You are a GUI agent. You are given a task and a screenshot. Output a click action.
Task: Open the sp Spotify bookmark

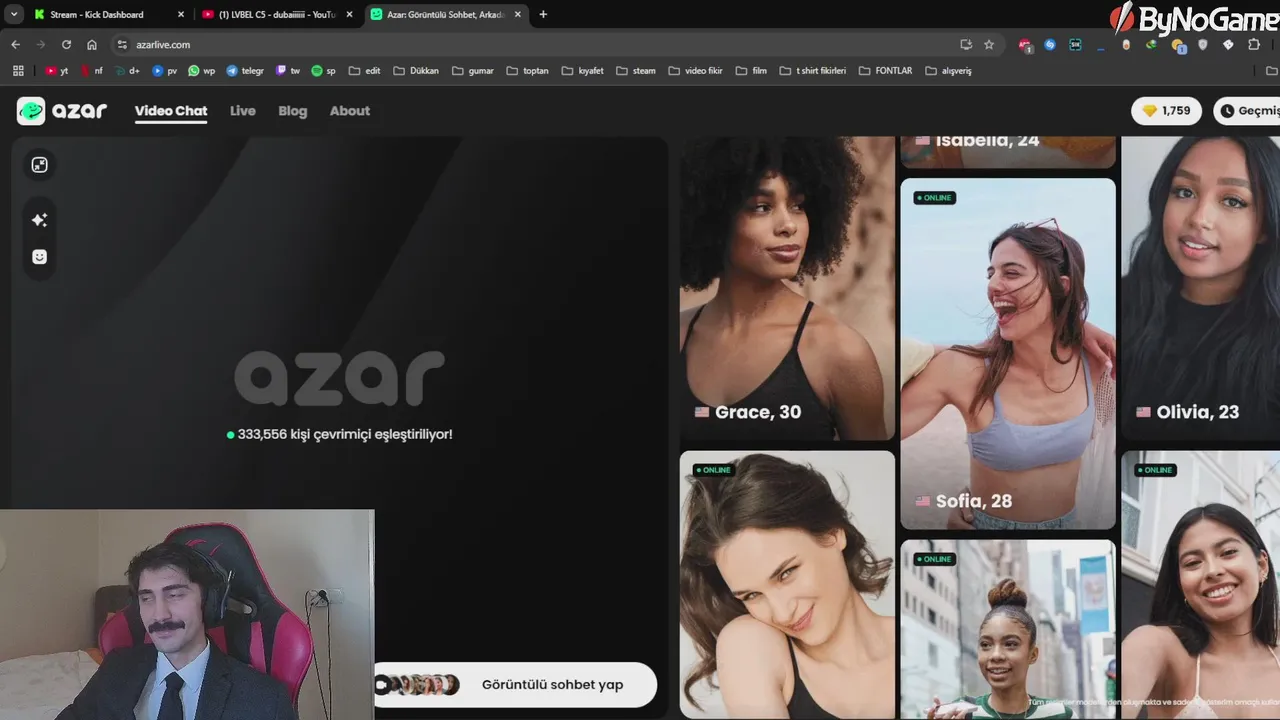324,71
